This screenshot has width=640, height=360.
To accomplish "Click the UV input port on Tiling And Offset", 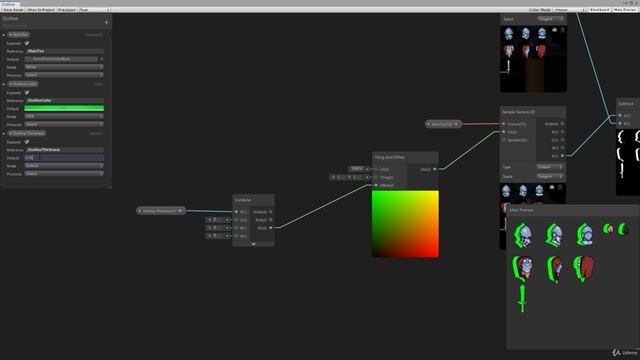I will 376,169.
